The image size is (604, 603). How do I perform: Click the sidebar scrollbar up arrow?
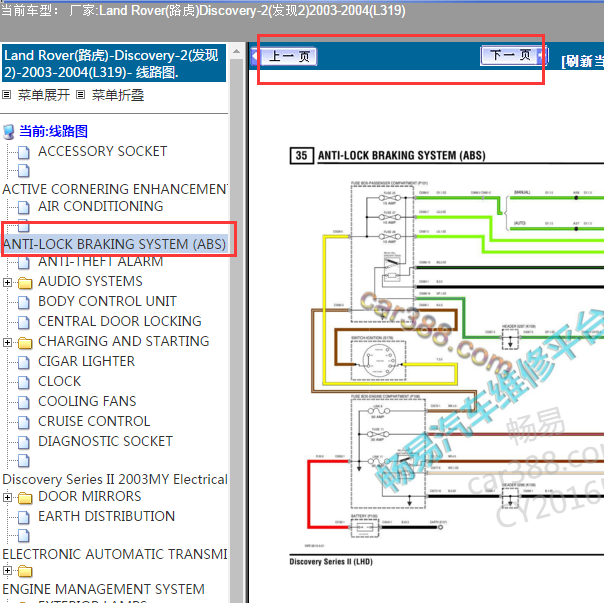pyautogui.click(x=237, y=51)
